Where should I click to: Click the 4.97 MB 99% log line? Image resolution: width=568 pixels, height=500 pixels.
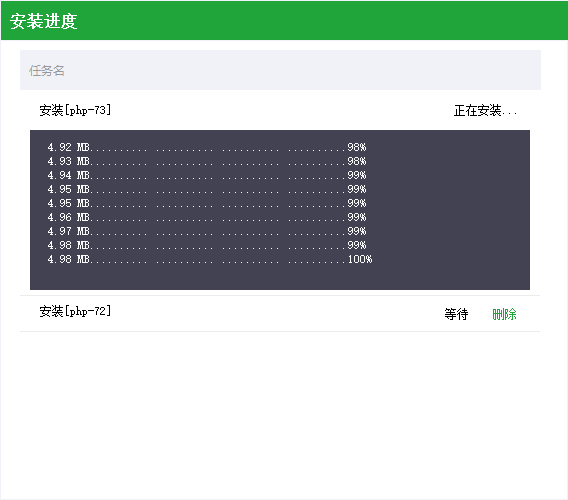click(207, 231)
